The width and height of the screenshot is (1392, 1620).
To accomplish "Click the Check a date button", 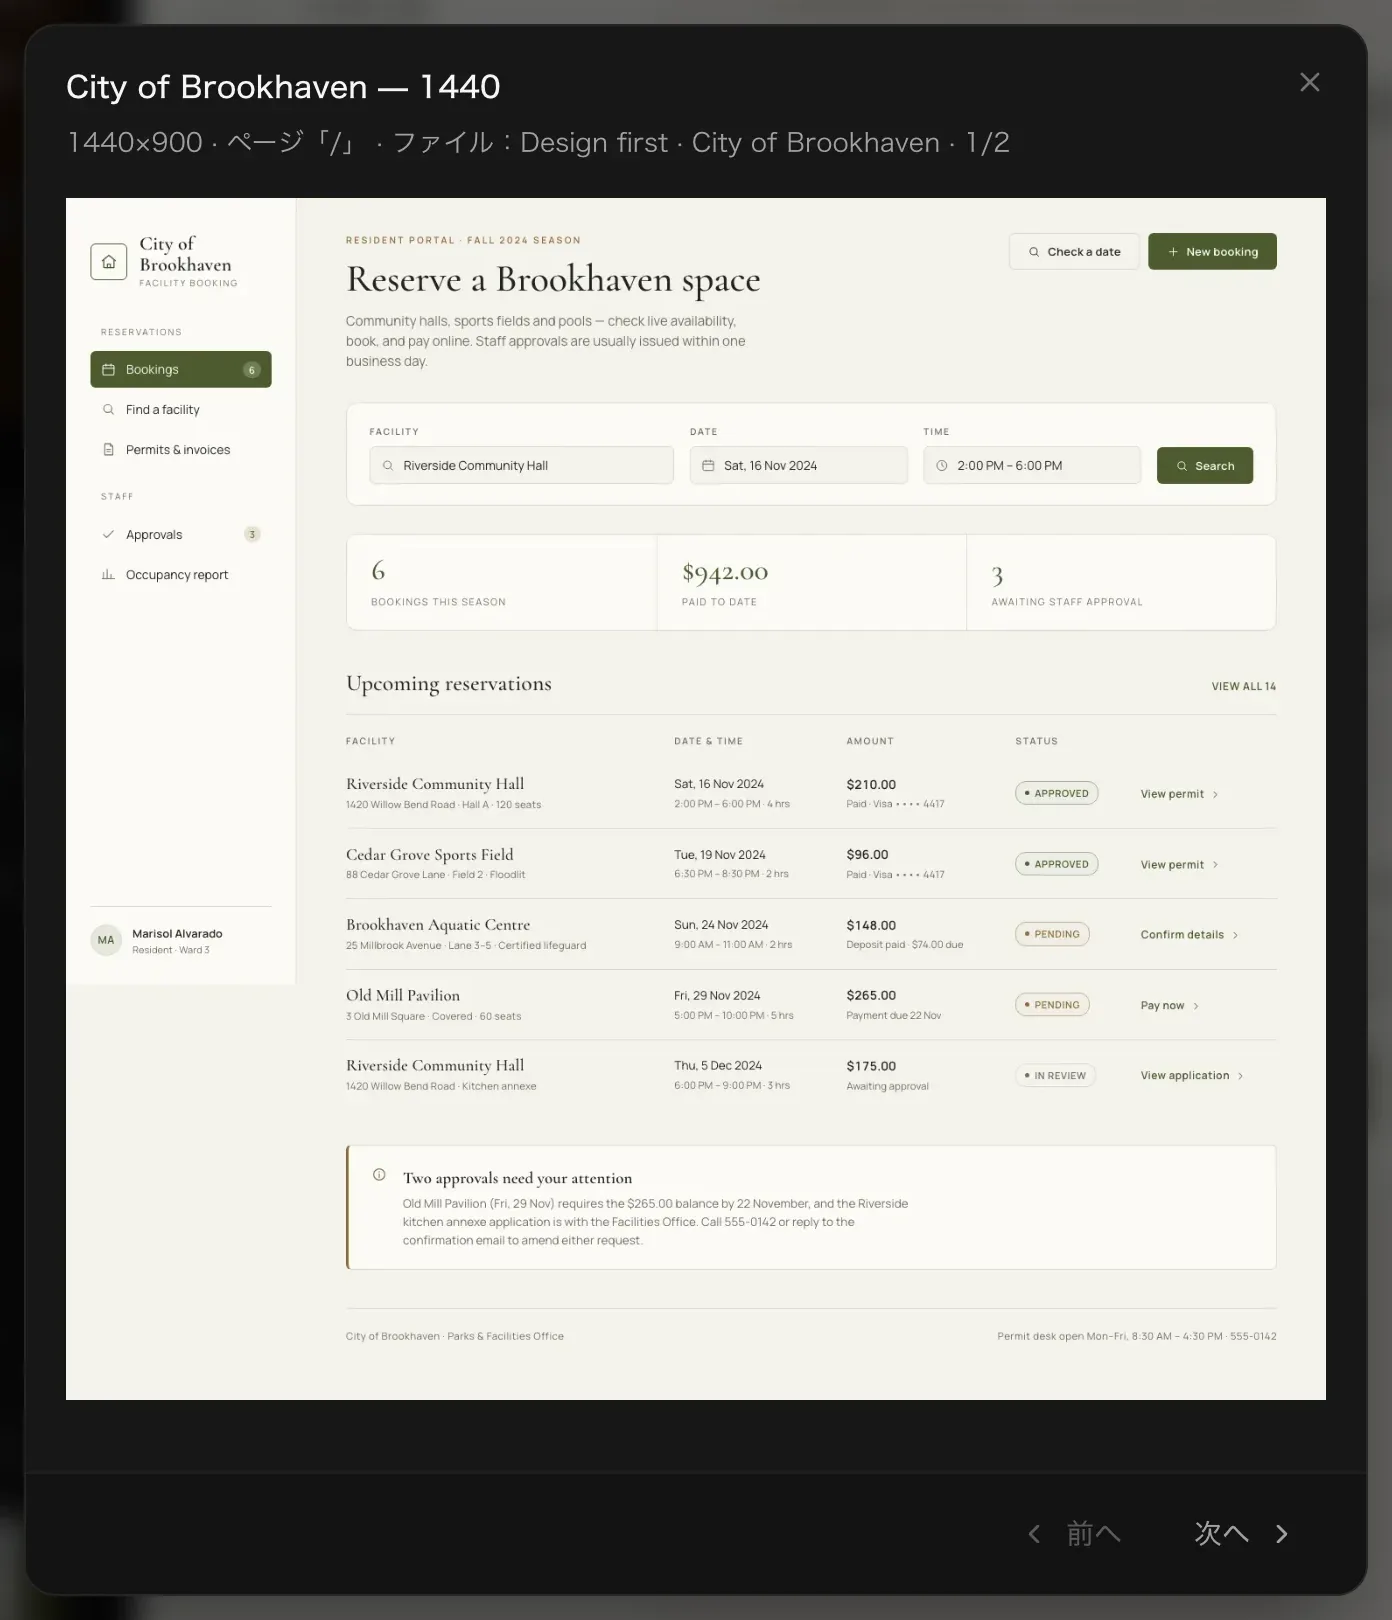I will tap(1074, 252).
